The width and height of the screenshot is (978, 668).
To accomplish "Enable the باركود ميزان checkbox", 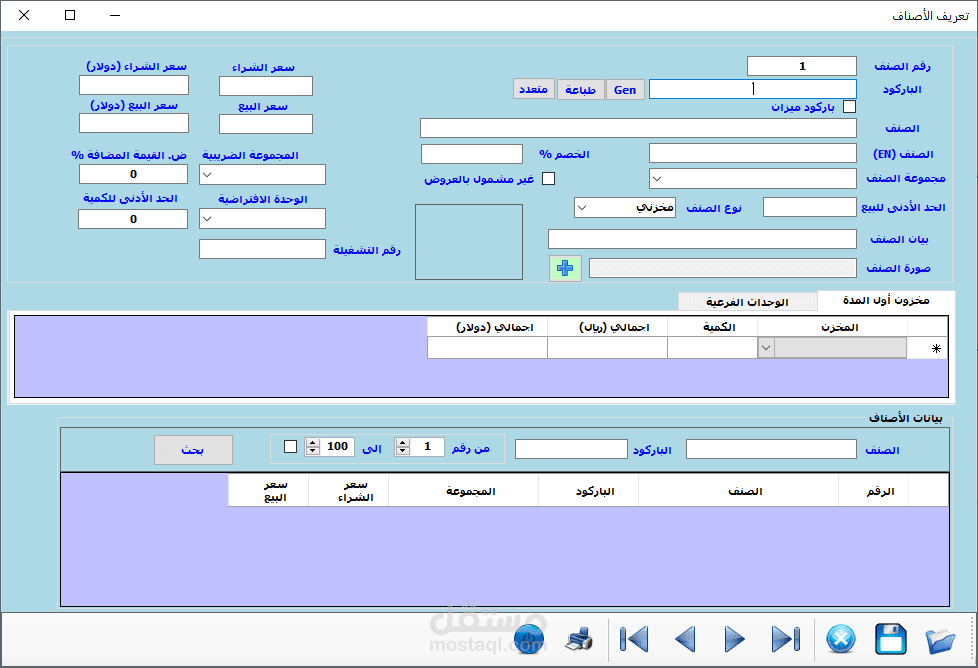I will click(x=849, y=107).
